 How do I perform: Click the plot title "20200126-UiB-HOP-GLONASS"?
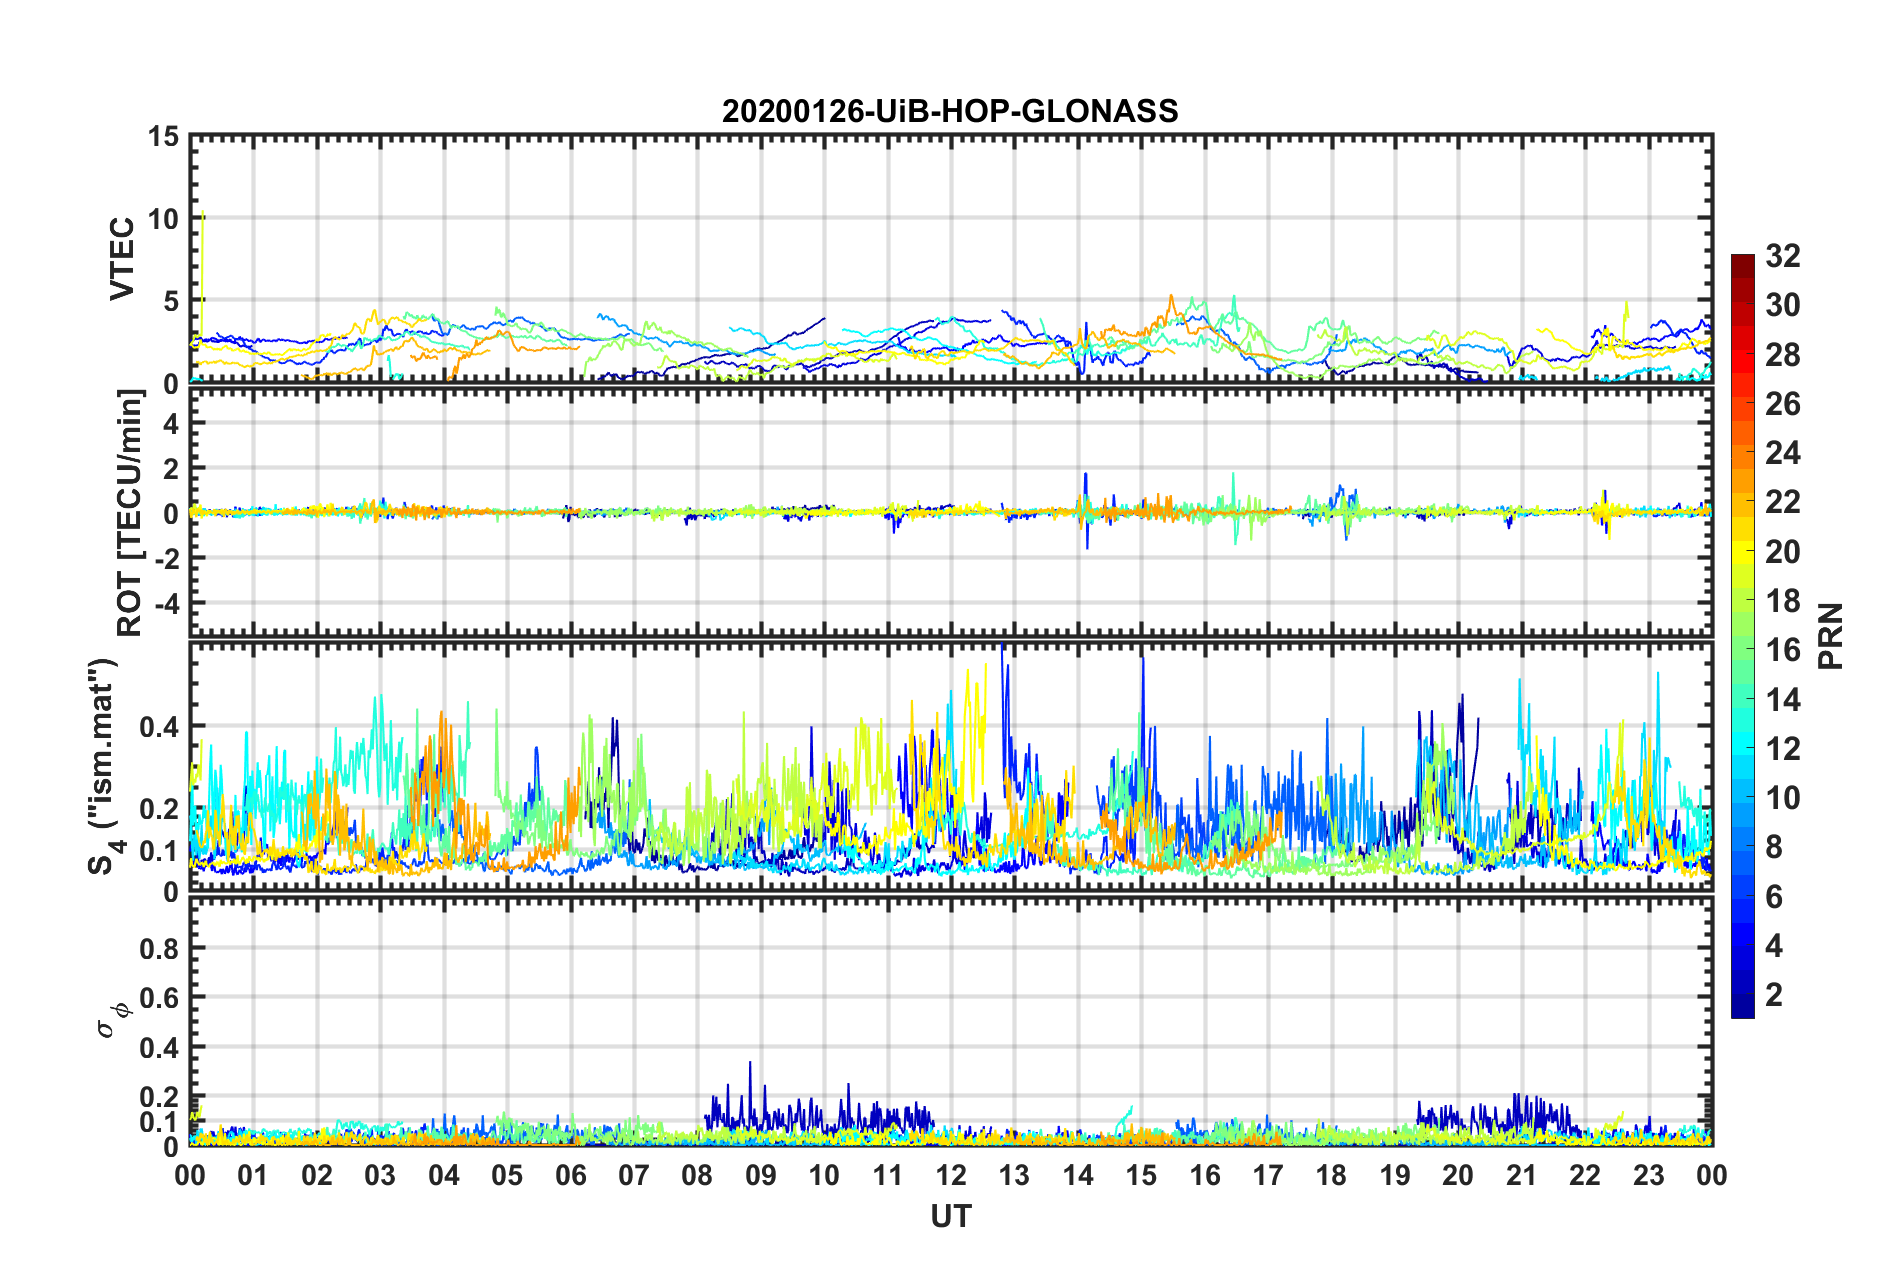coord(950,111)
